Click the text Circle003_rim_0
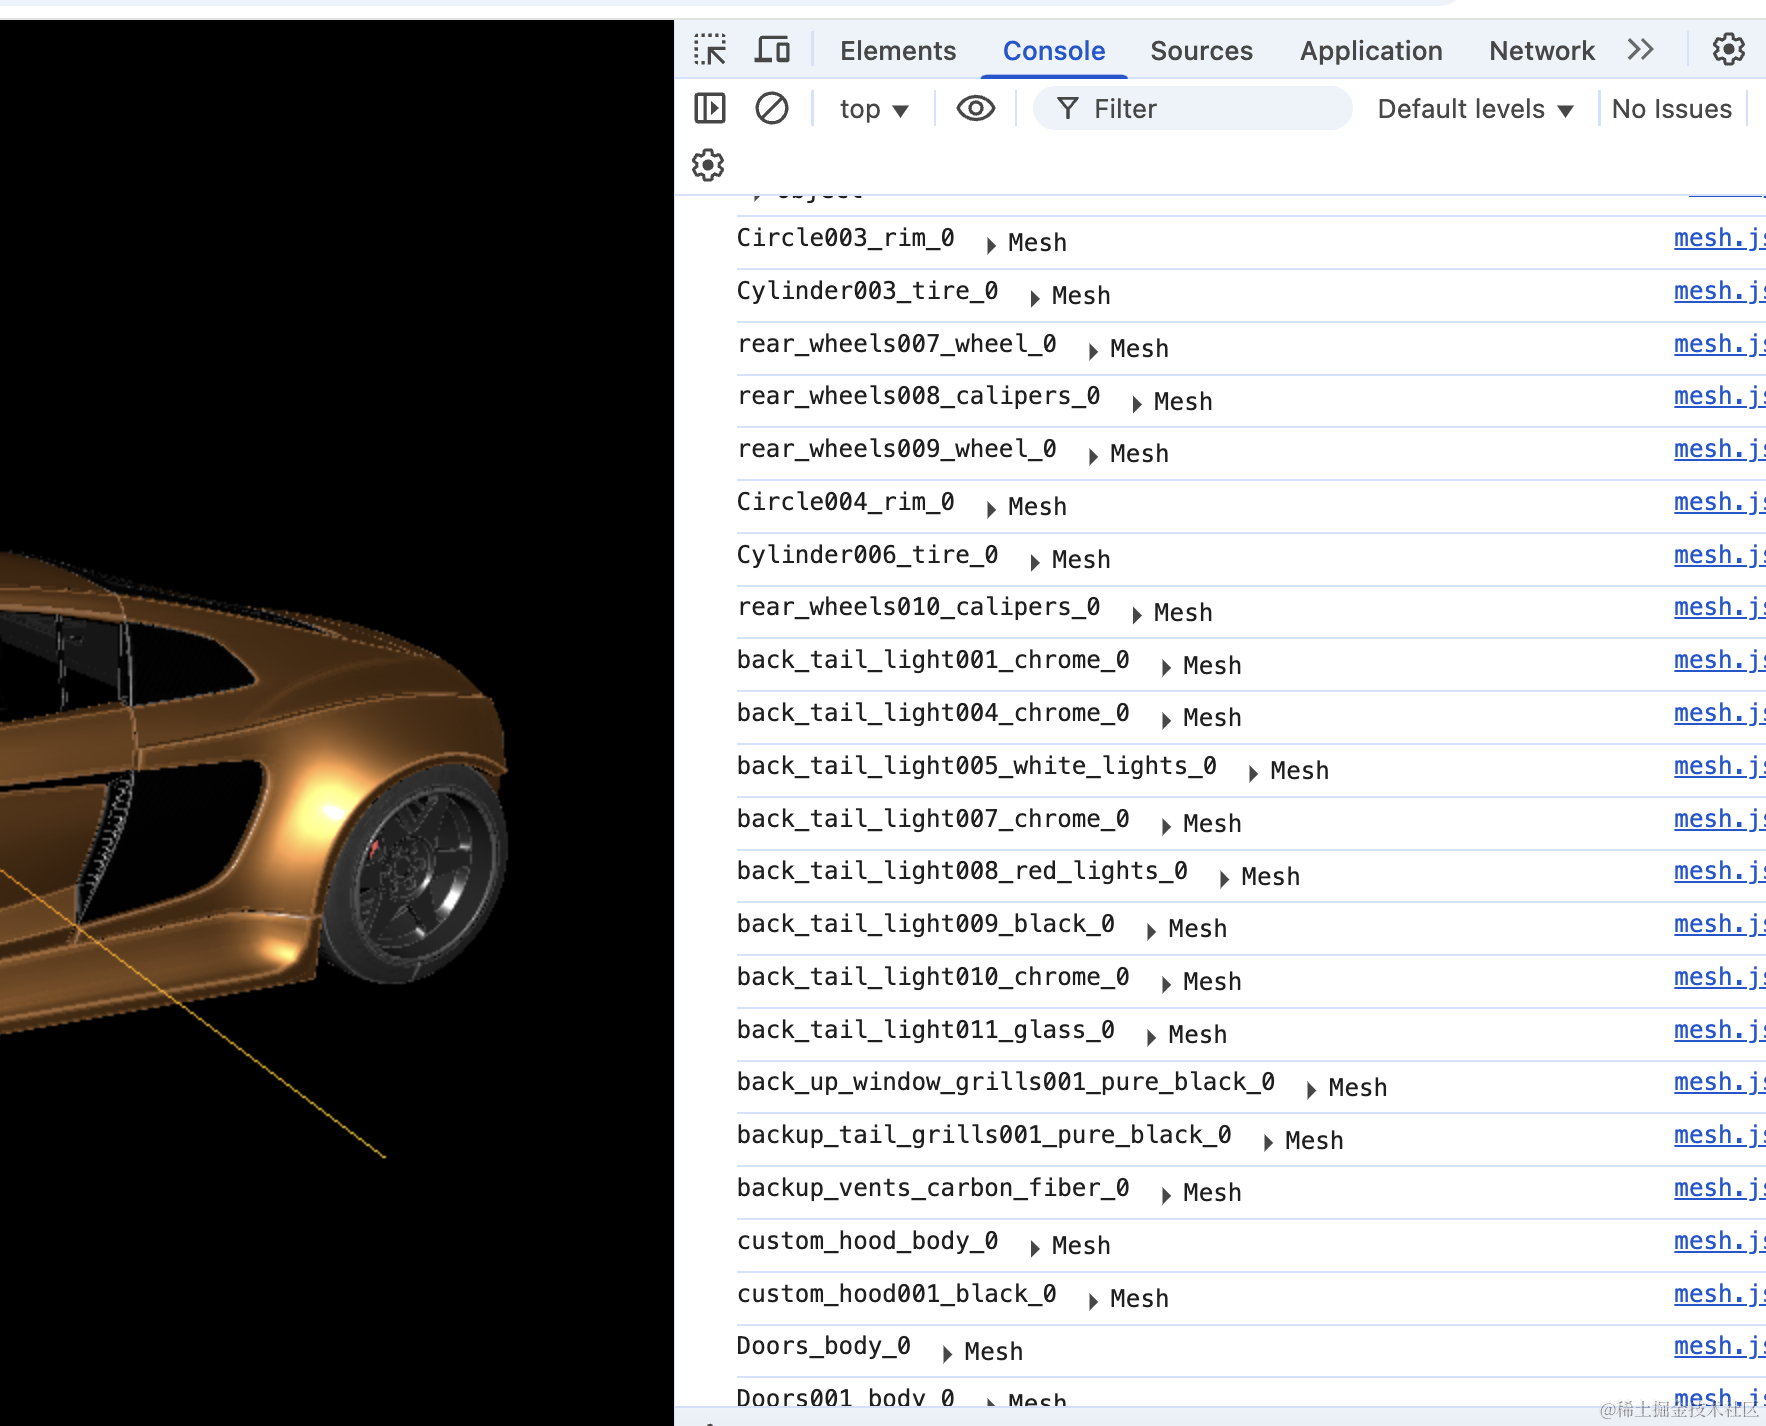This screenshot has width=1766, height=1426. (x=846, y=238)
